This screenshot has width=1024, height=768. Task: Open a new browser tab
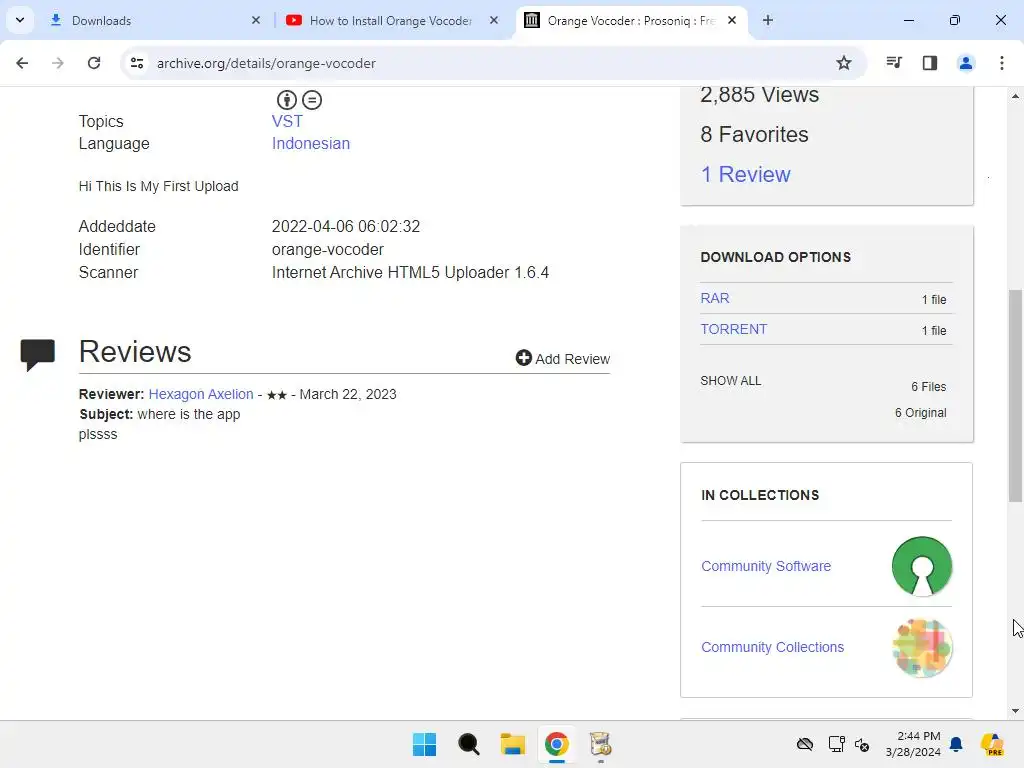[768, 20]
